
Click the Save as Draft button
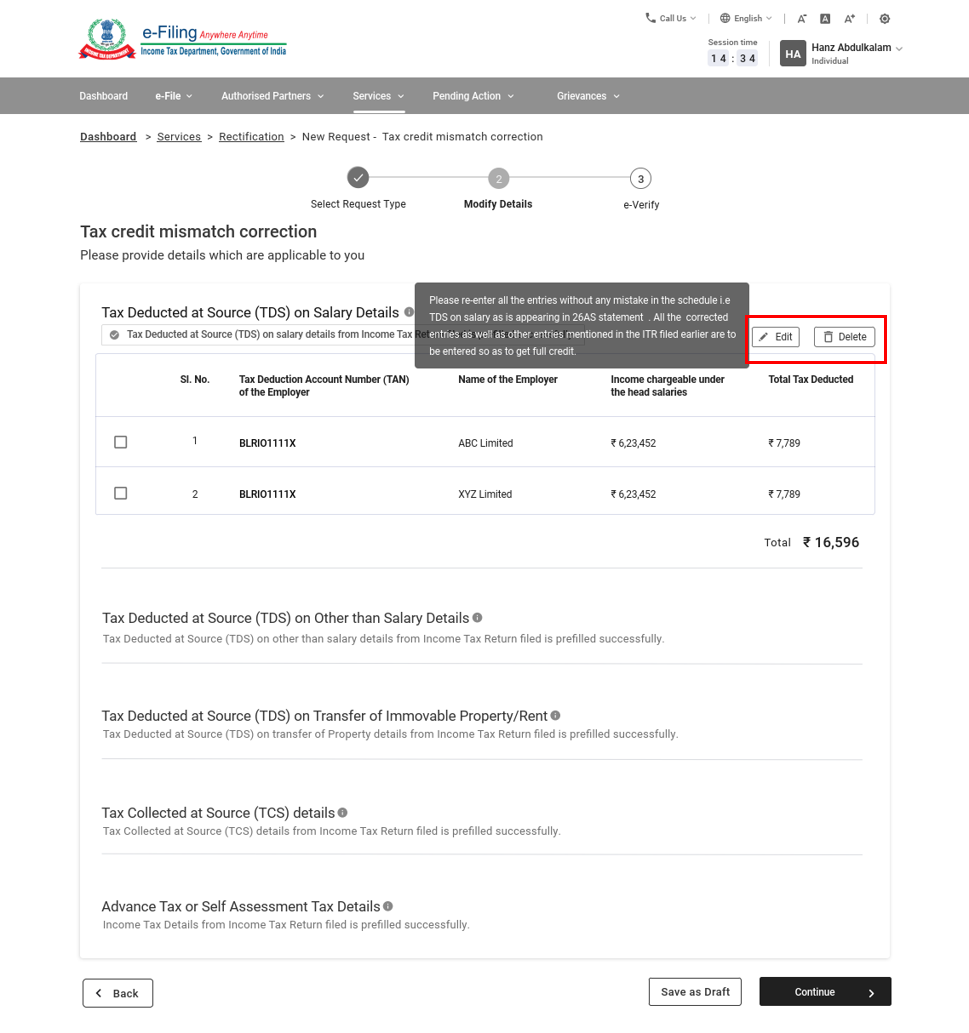point(695,992)
